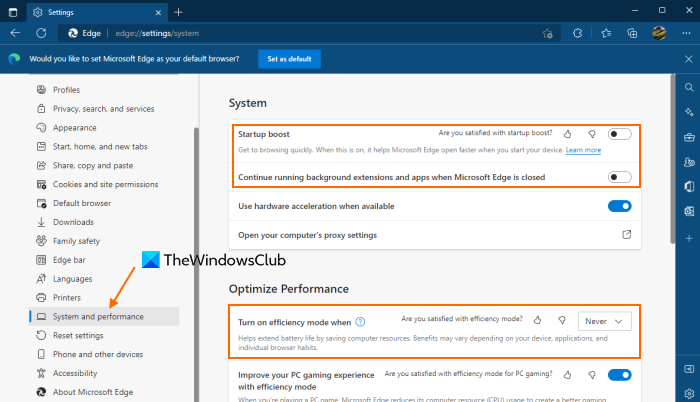Screen dimensions: 700x402
Task: Click the browser back arrow
Action: tap(15, 33)
